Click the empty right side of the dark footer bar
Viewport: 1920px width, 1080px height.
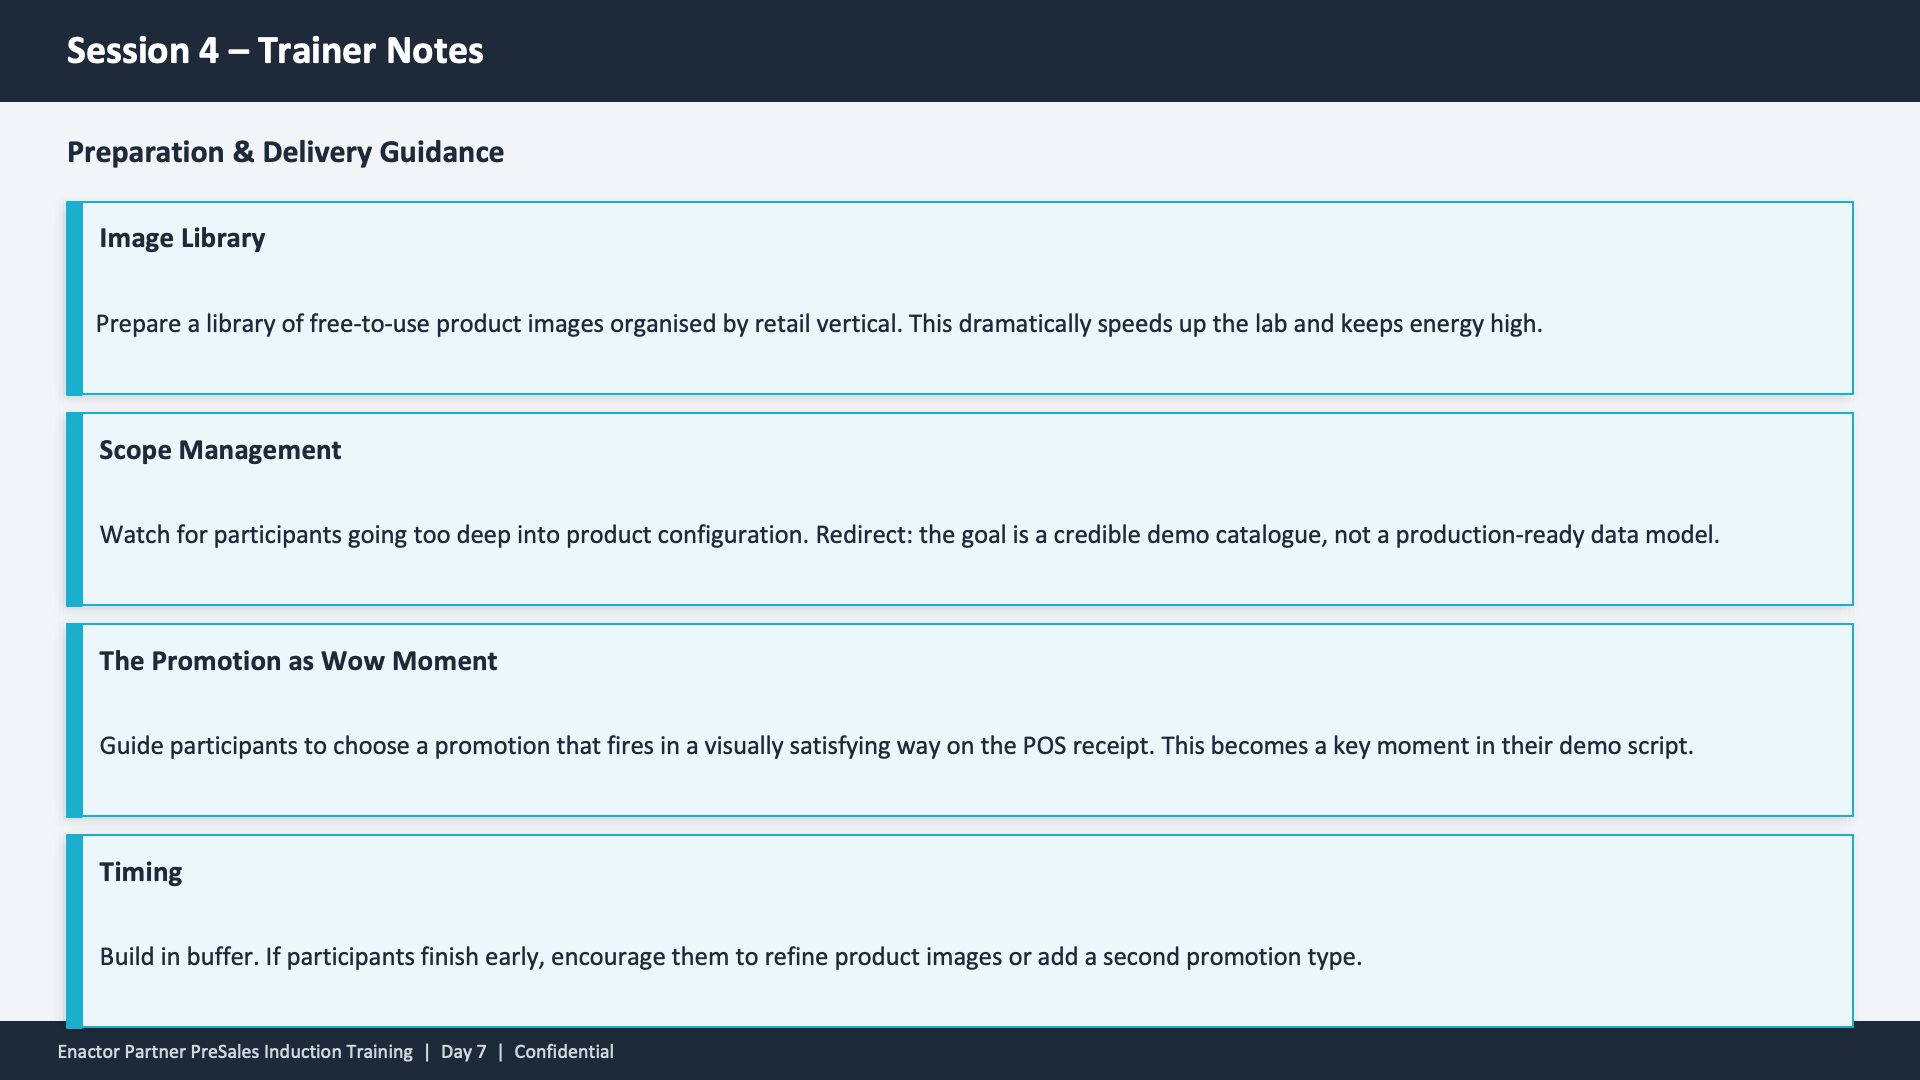1400,1054
